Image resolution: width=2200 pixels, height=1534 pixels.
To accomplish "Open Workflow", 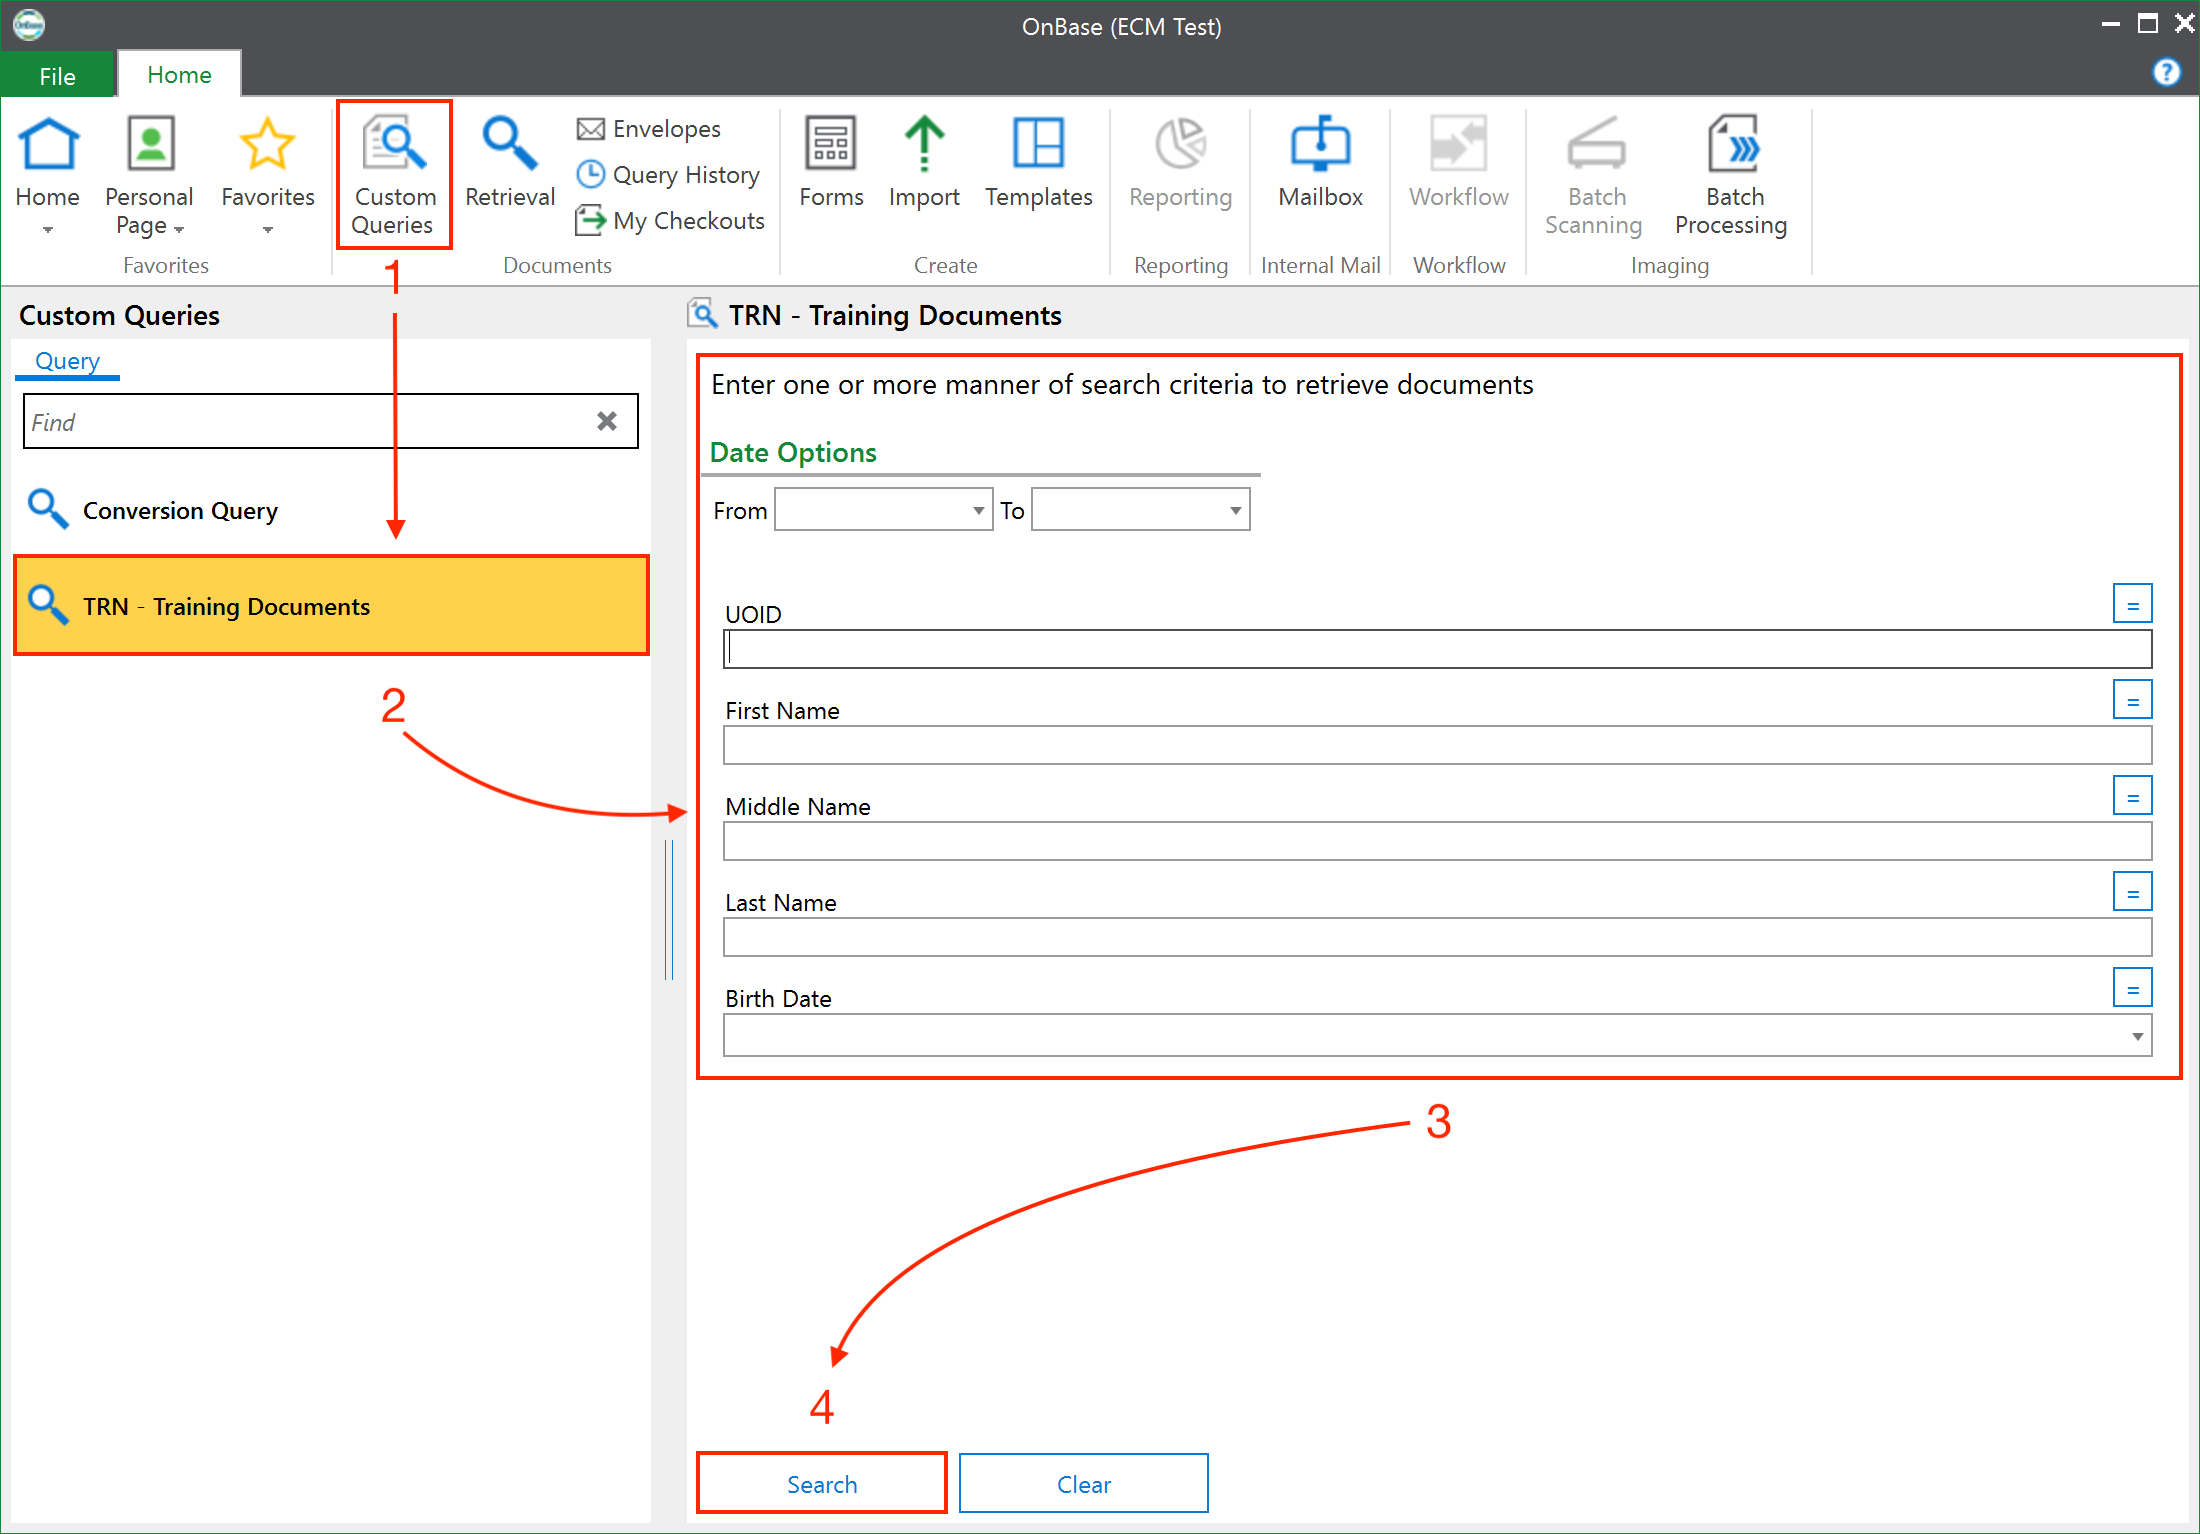I will pyautogui.click(x=1458, y=162).
